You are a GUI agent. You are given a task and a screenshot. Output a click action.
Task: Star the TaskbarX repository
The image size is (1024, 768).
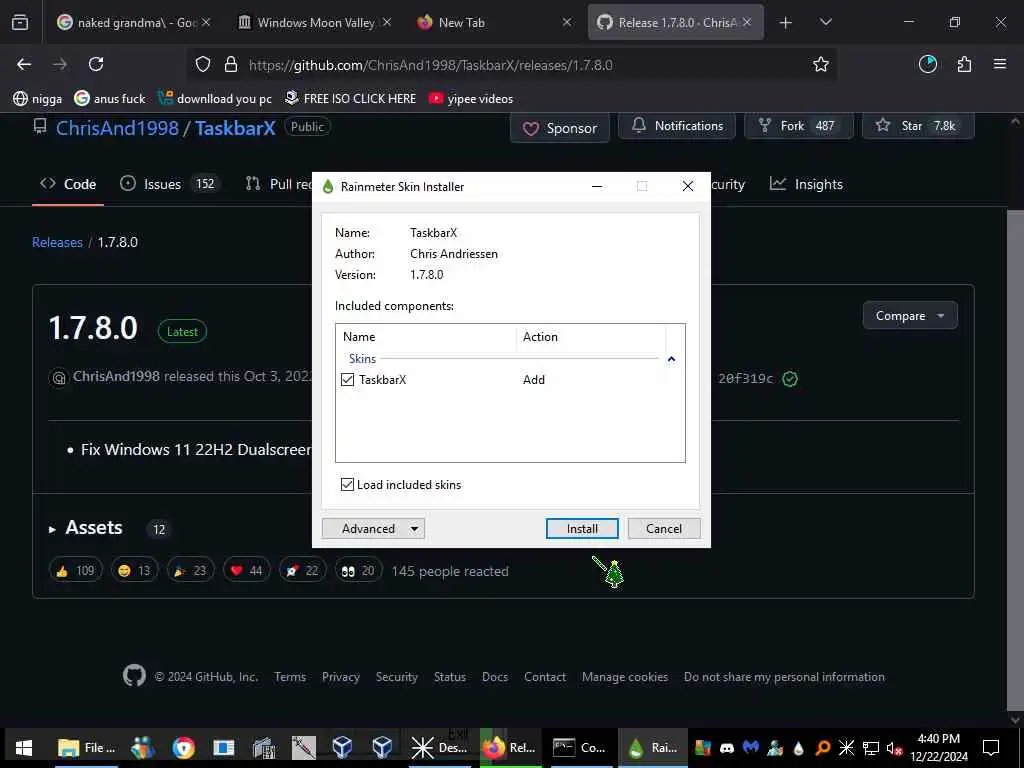coord(918,126)
